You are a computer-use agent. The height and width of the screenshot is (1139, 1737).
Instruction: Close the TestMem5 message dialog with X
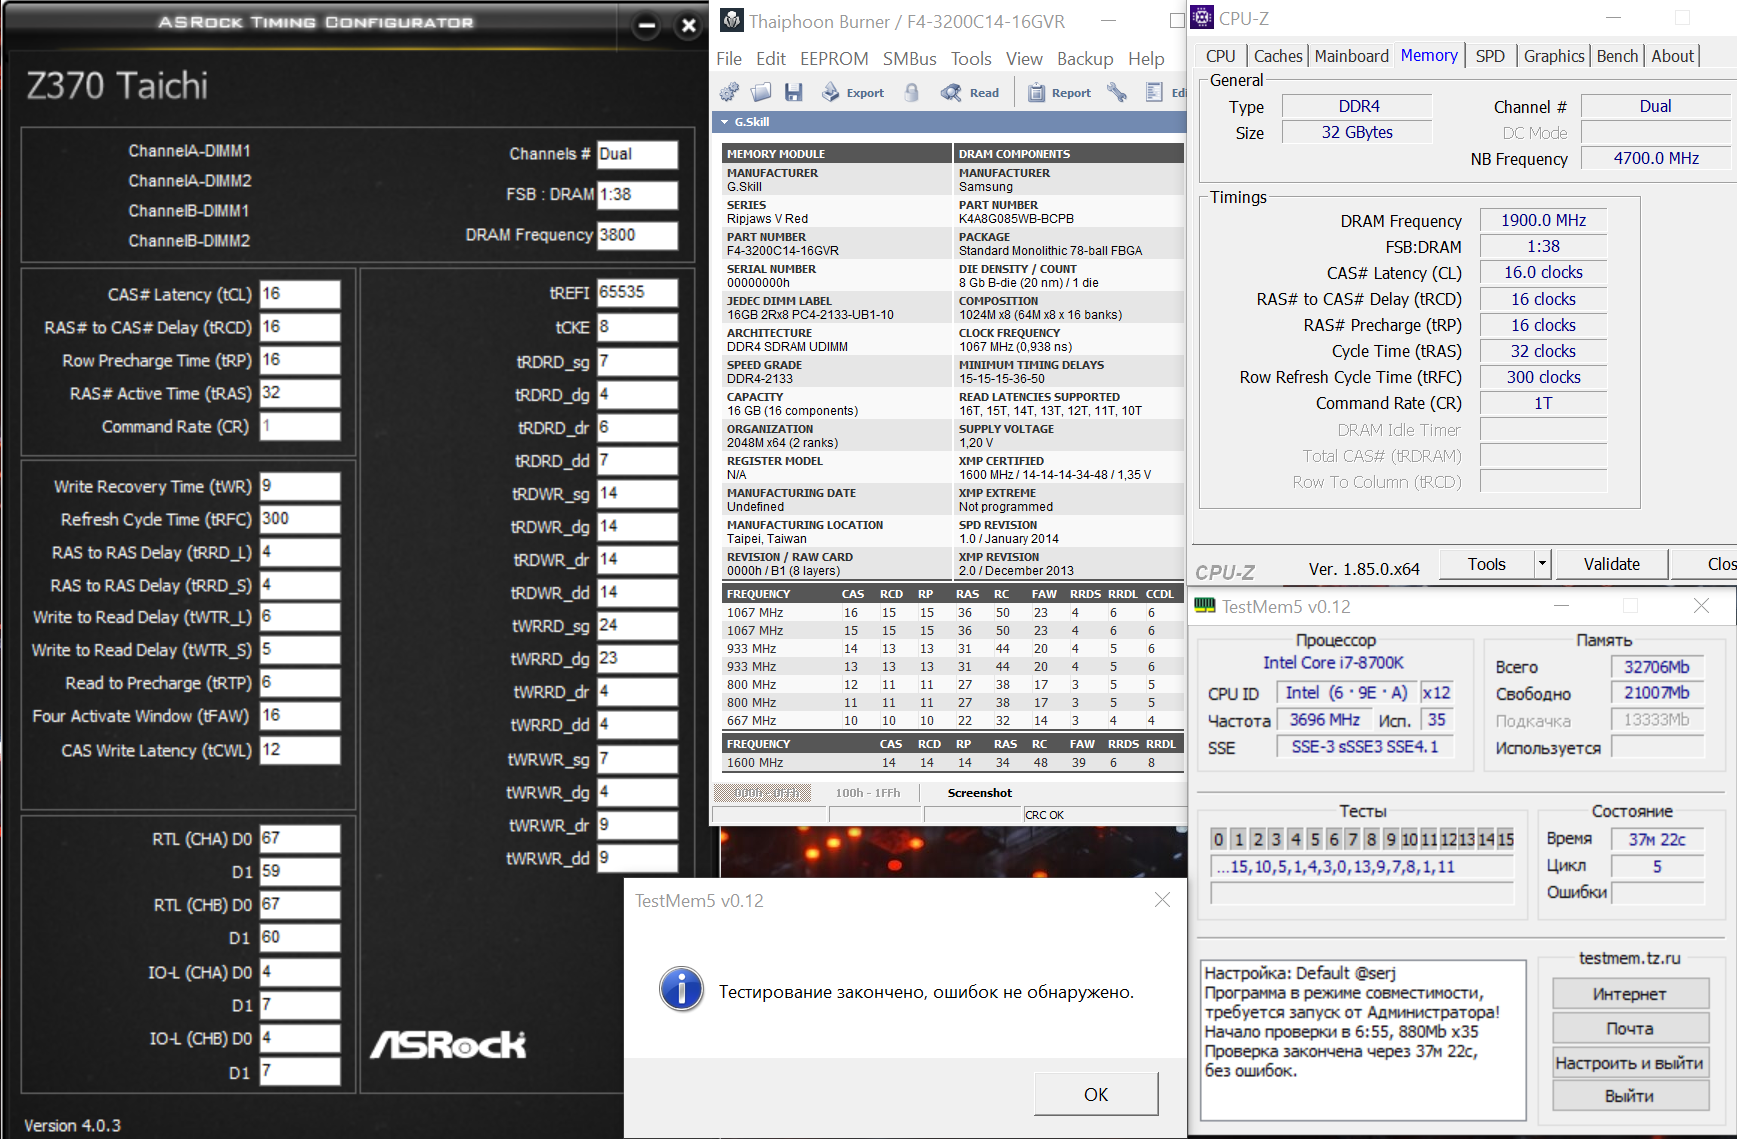tap(1162, 900)
